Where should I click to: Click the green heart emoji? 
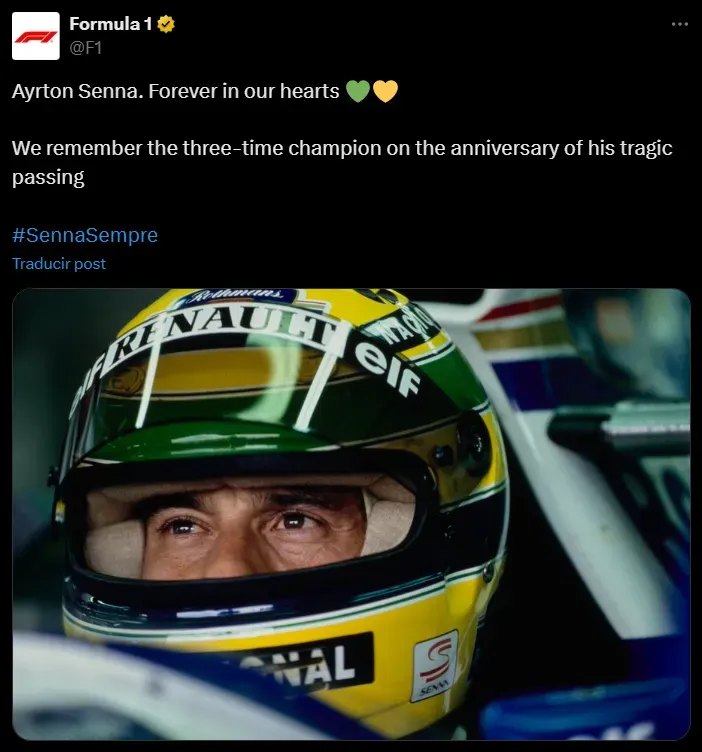point(357,92)
